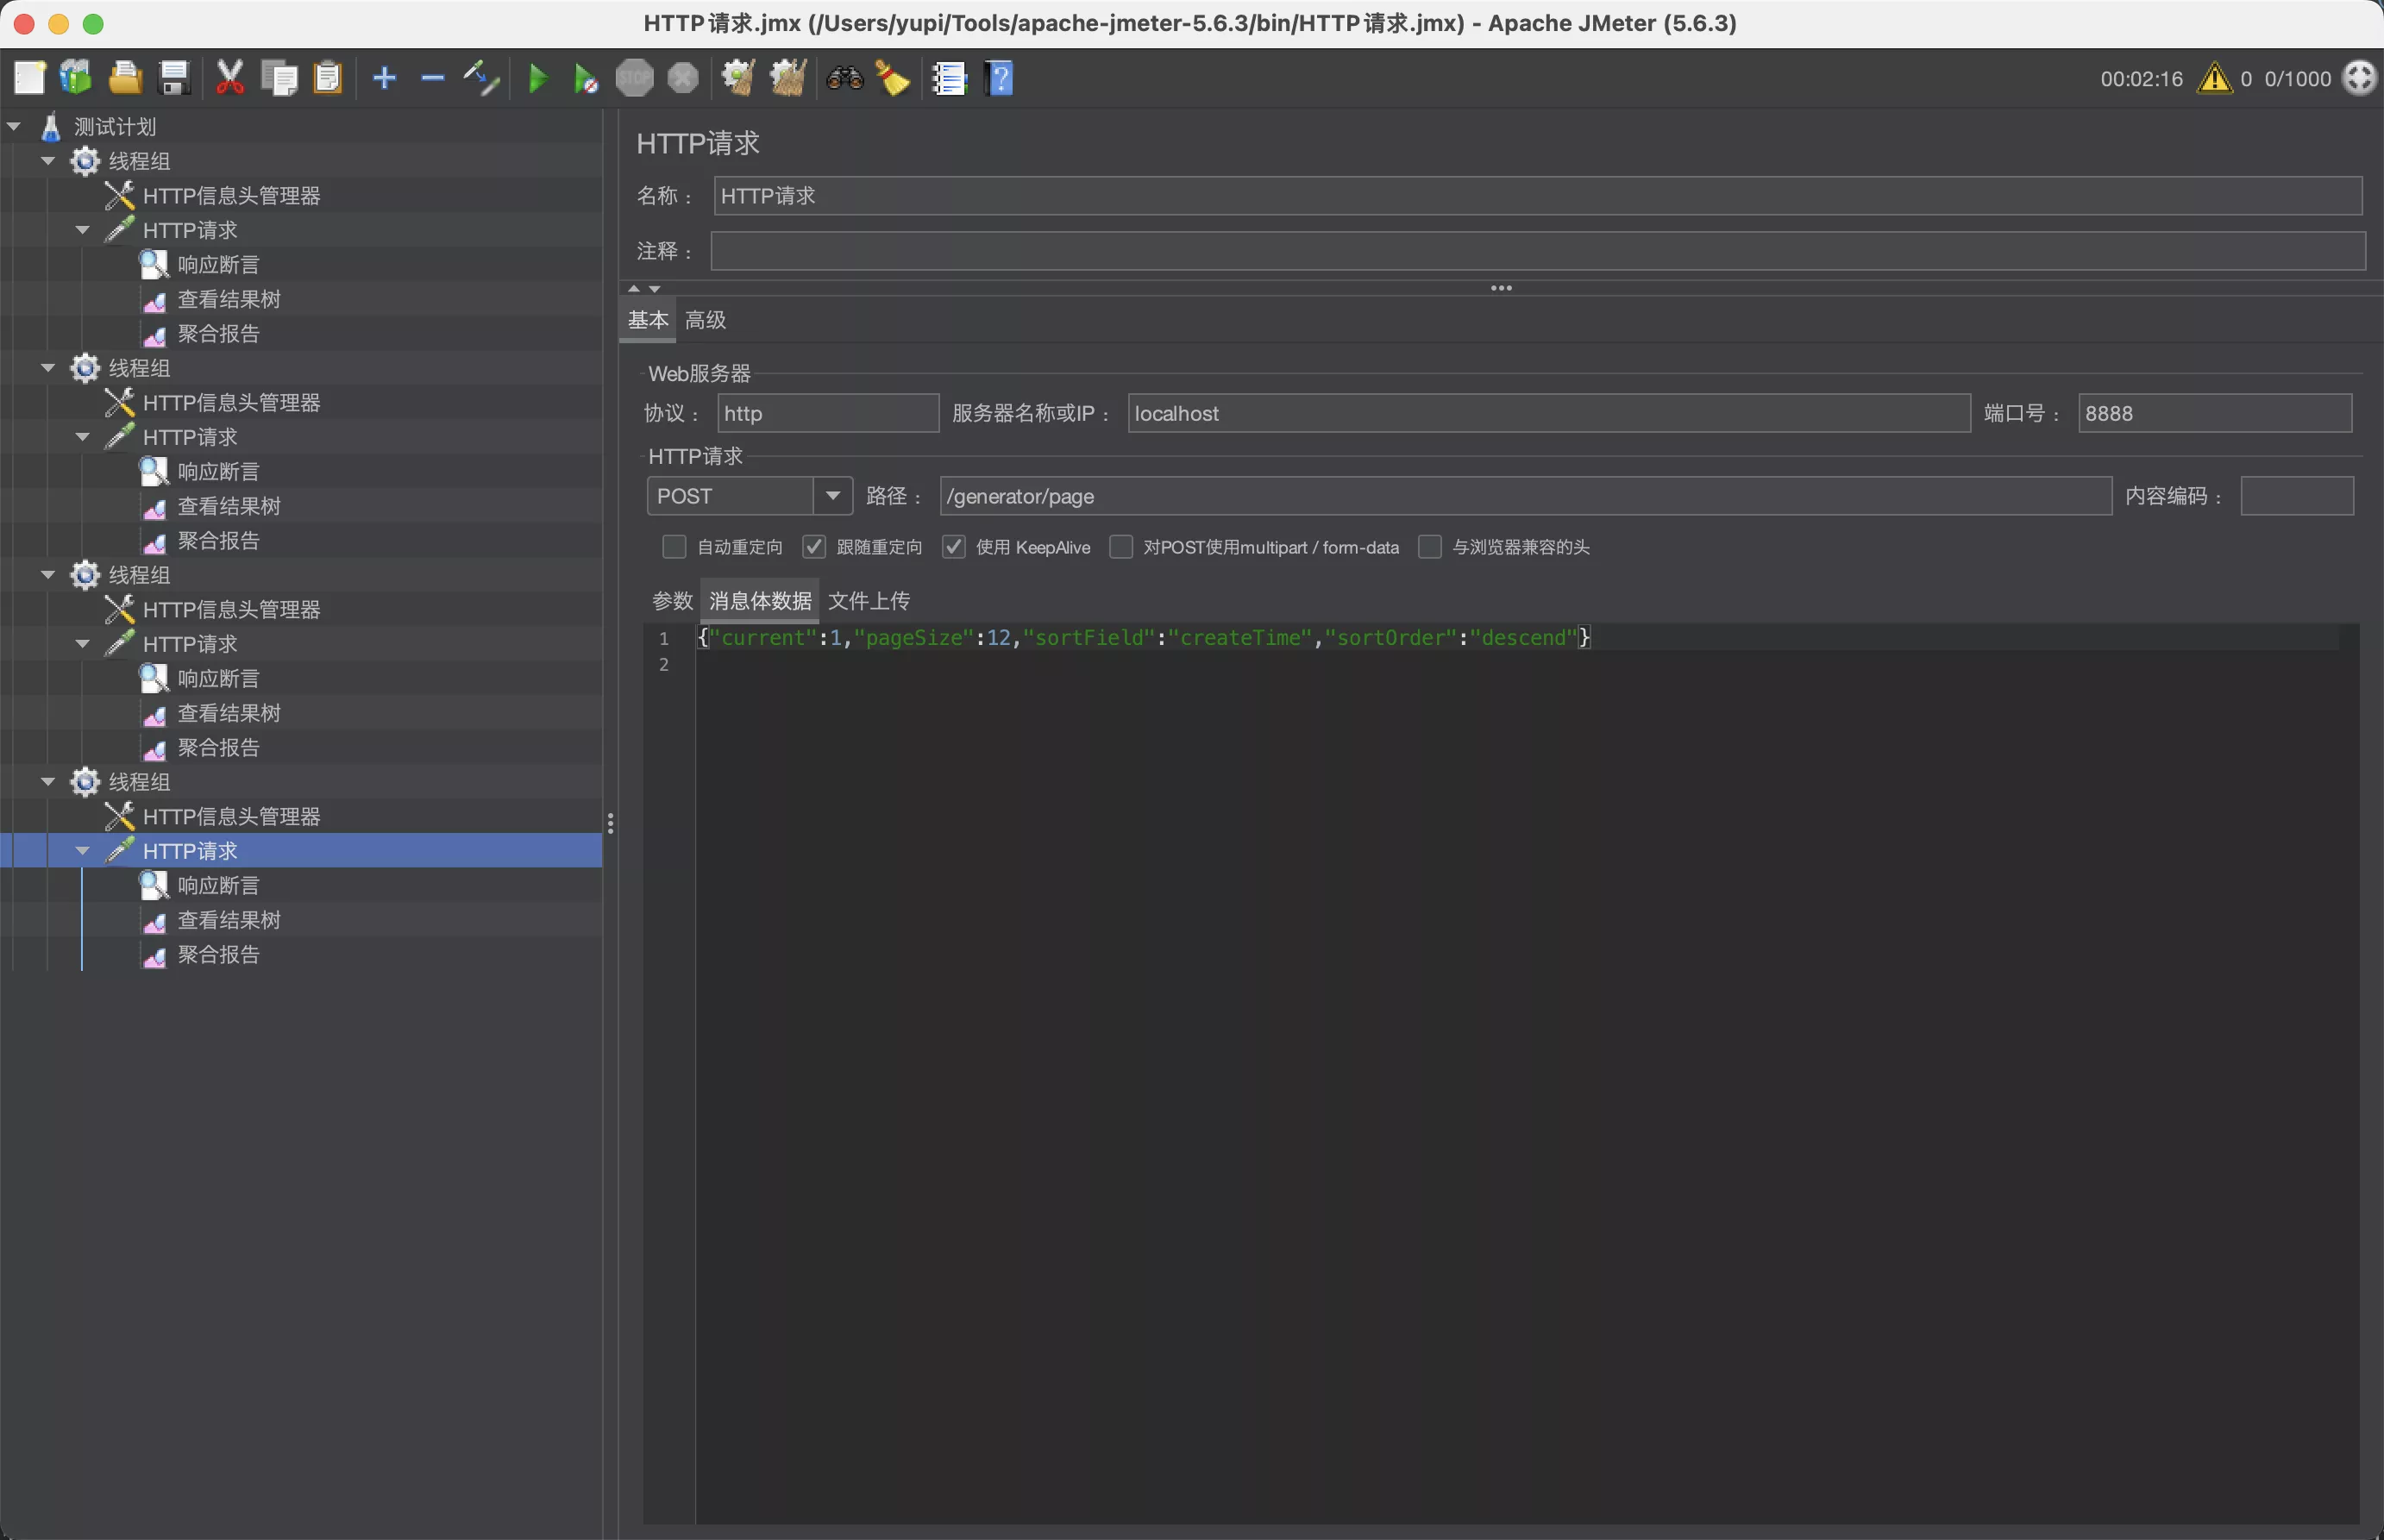Click the Clear All double broom icon
Screen dimensions: 2384x1540
click(x=788, y=78)
